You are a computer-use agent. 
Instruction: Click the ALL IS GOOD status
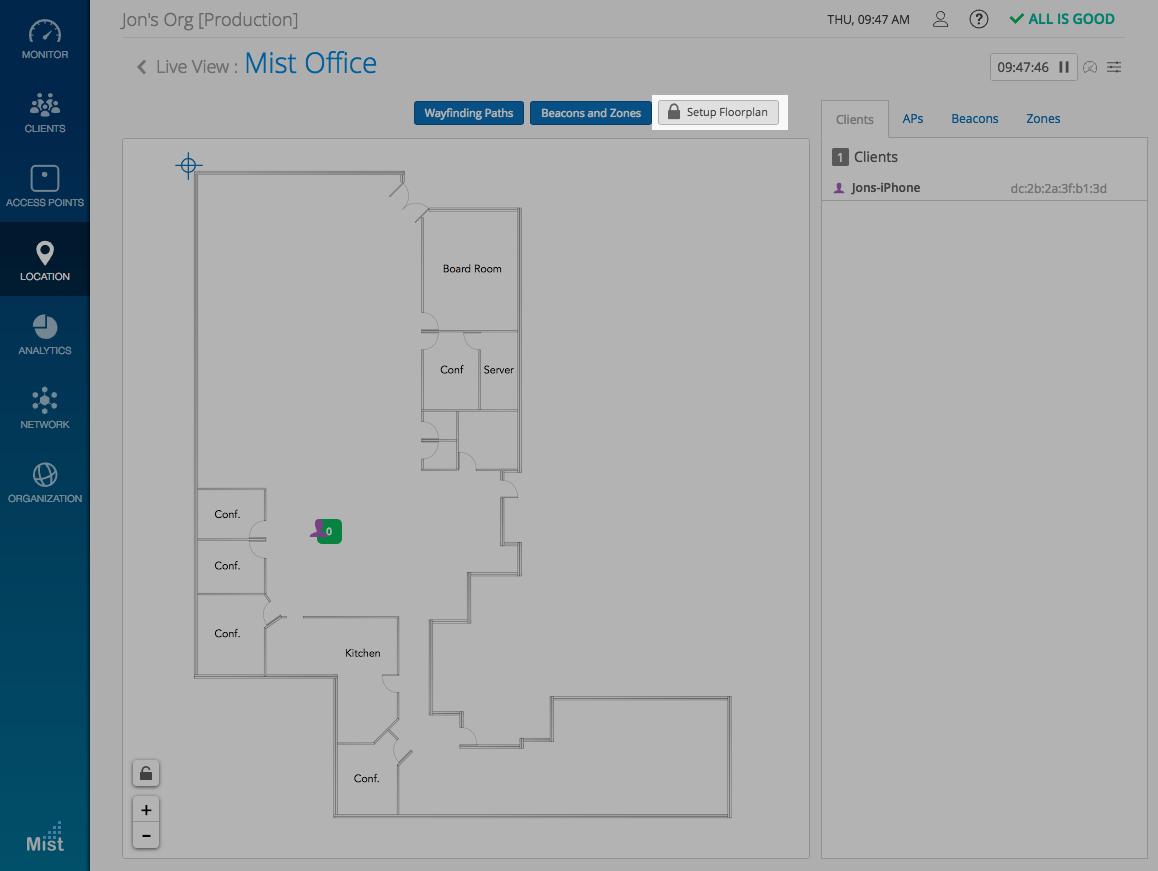[1062, 19]
